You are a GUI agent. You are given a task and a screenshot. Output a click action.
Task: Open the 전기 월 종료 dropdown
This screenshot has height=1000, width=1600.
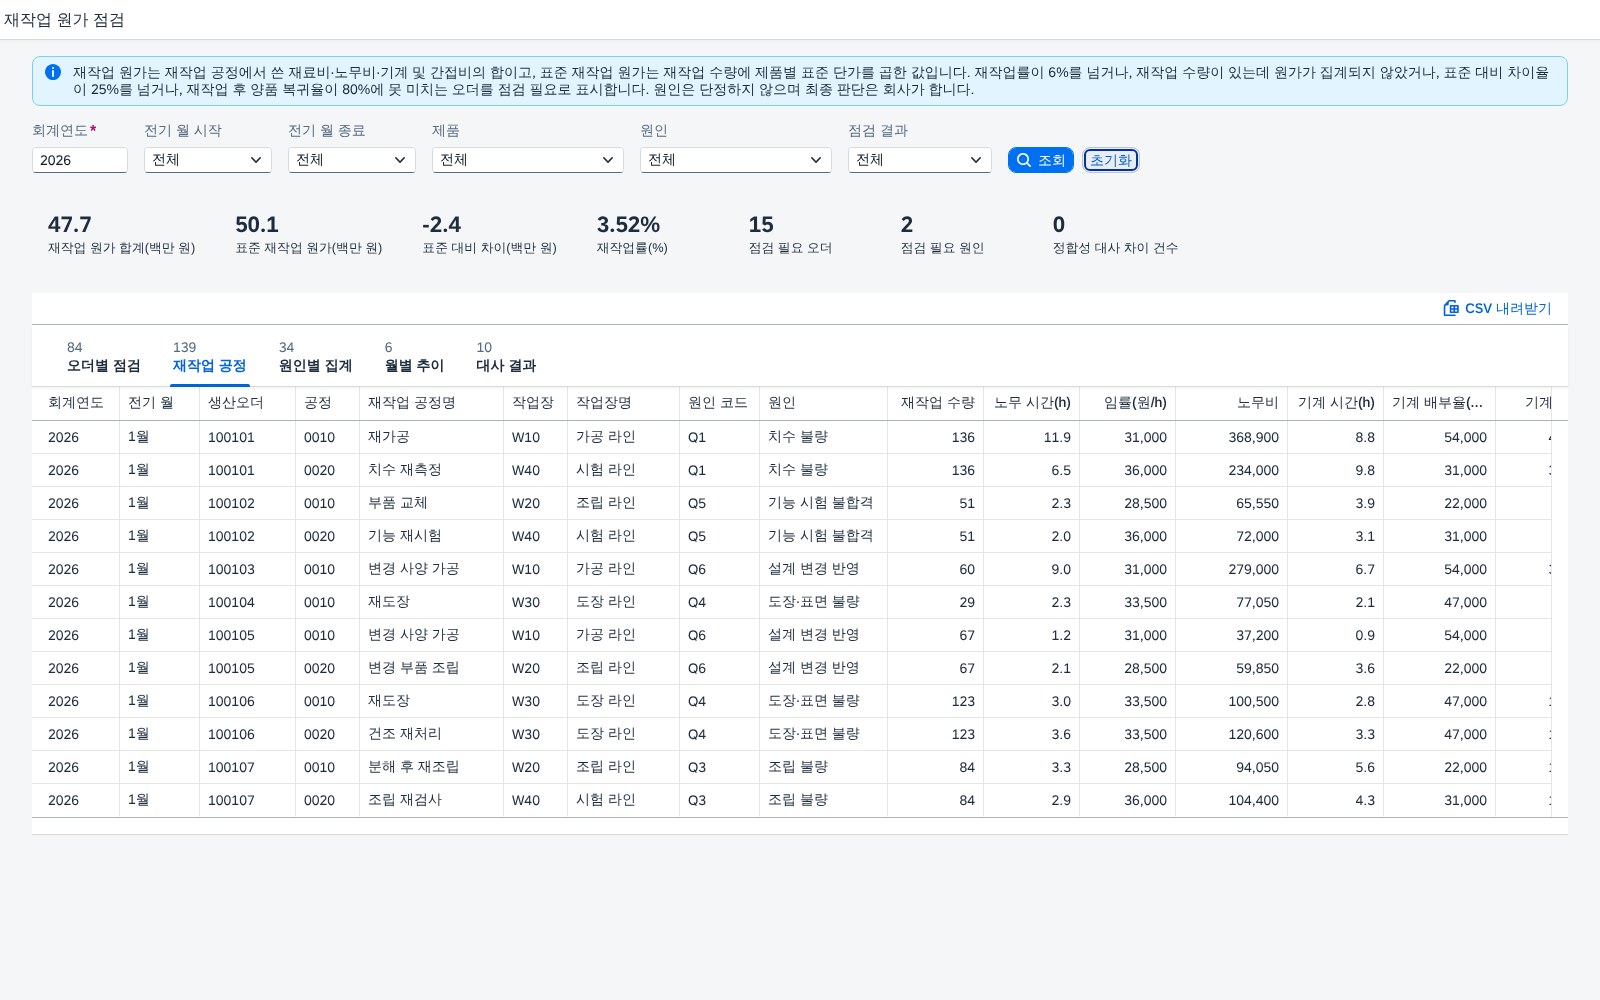(x=352, y=160)
